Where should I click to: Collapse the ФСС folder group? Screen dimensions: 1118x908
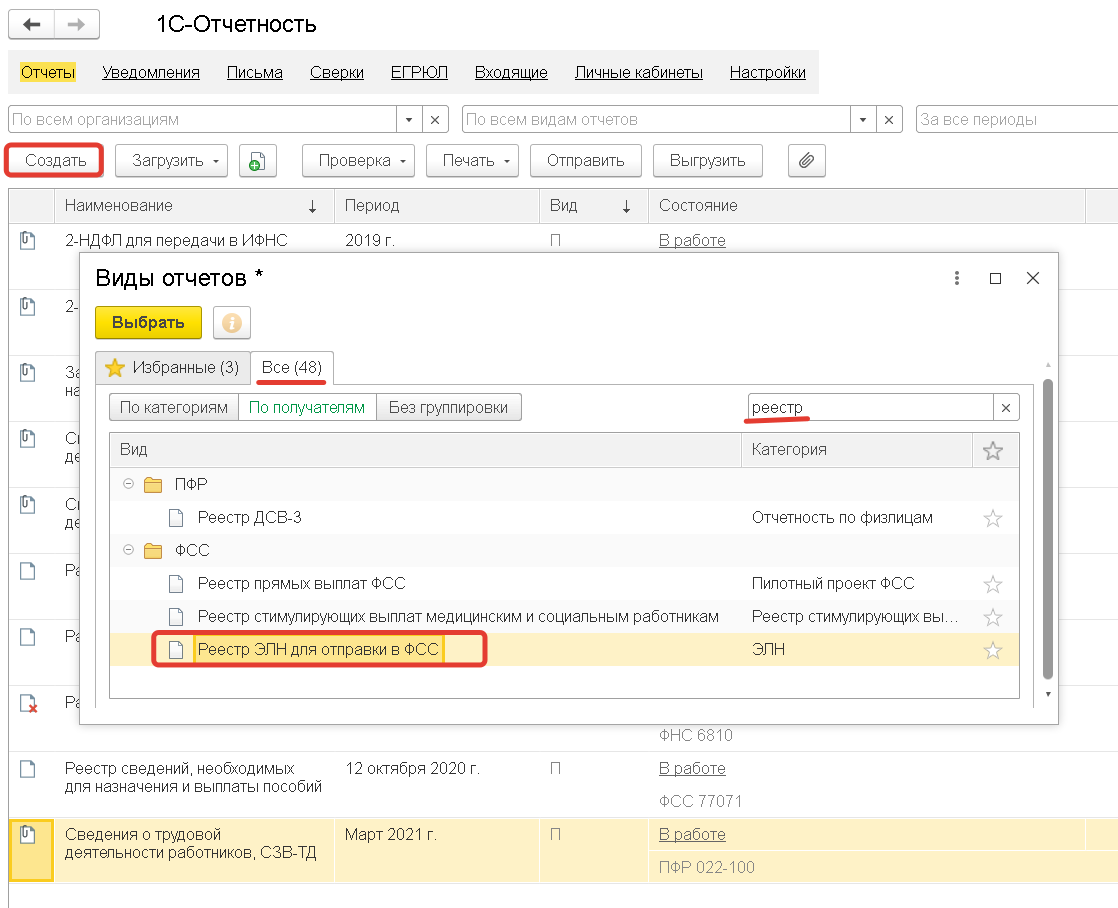click(128, 551)
